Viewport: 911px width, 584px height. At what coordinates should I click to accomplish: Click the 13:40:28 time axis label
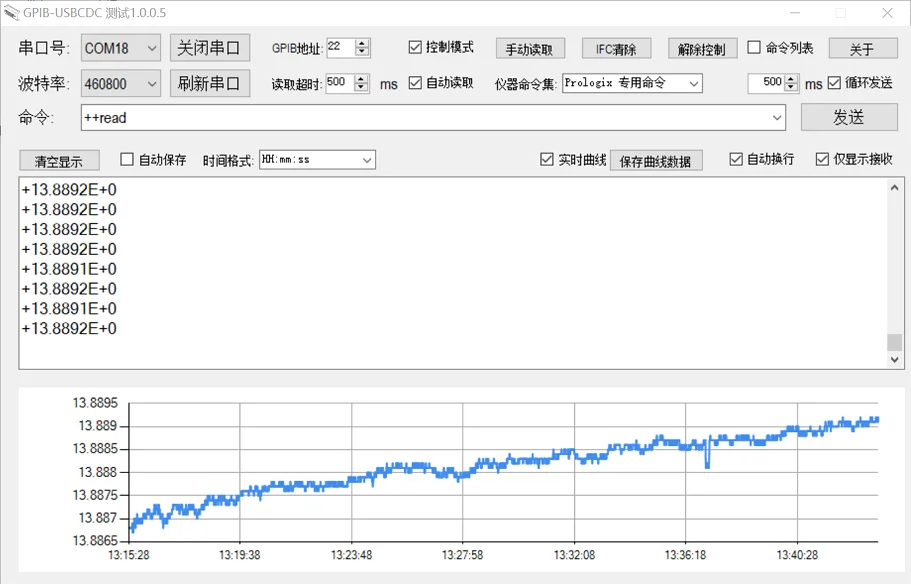[x=797, y=555]
